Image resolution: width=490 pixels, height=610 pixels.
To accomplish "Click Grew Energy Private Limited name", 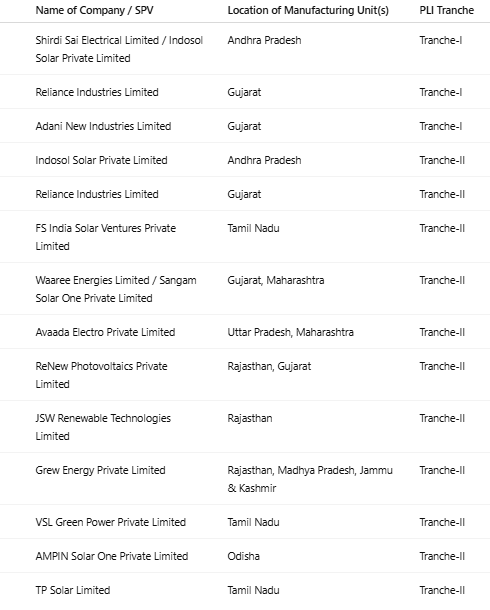I will pos(100,470).
